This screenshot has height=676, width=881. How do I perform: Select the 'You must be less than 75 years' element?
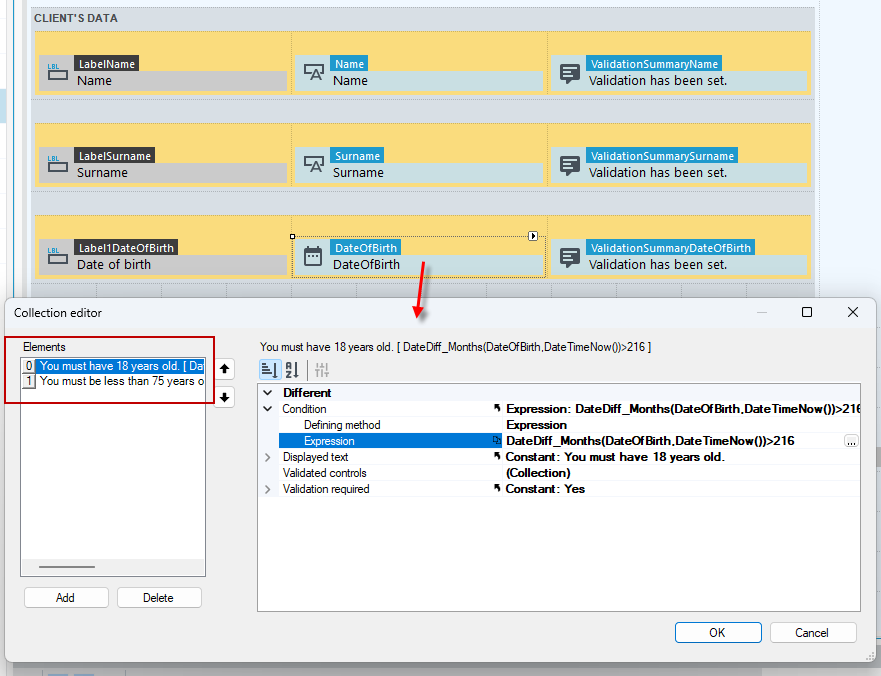point(113,381)
